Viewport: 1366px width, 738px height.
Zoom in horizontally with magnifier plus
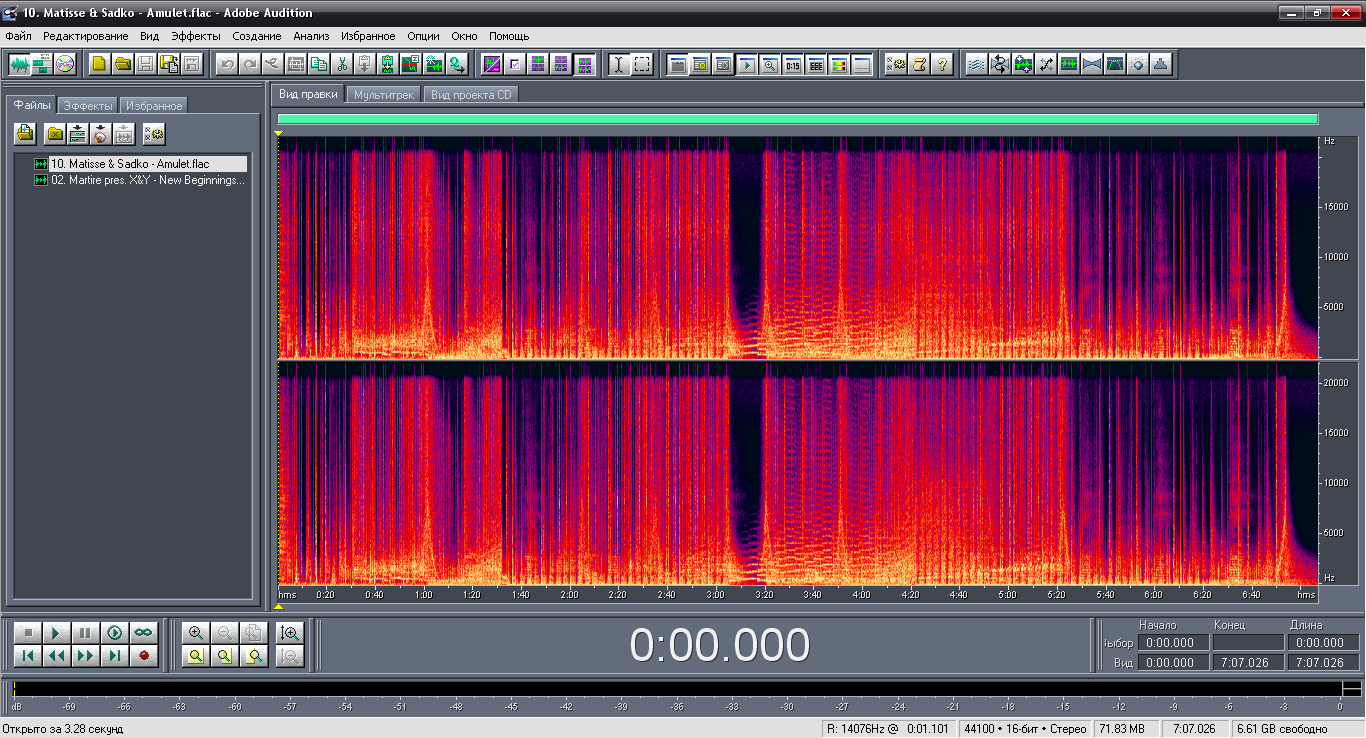point(196,633)
